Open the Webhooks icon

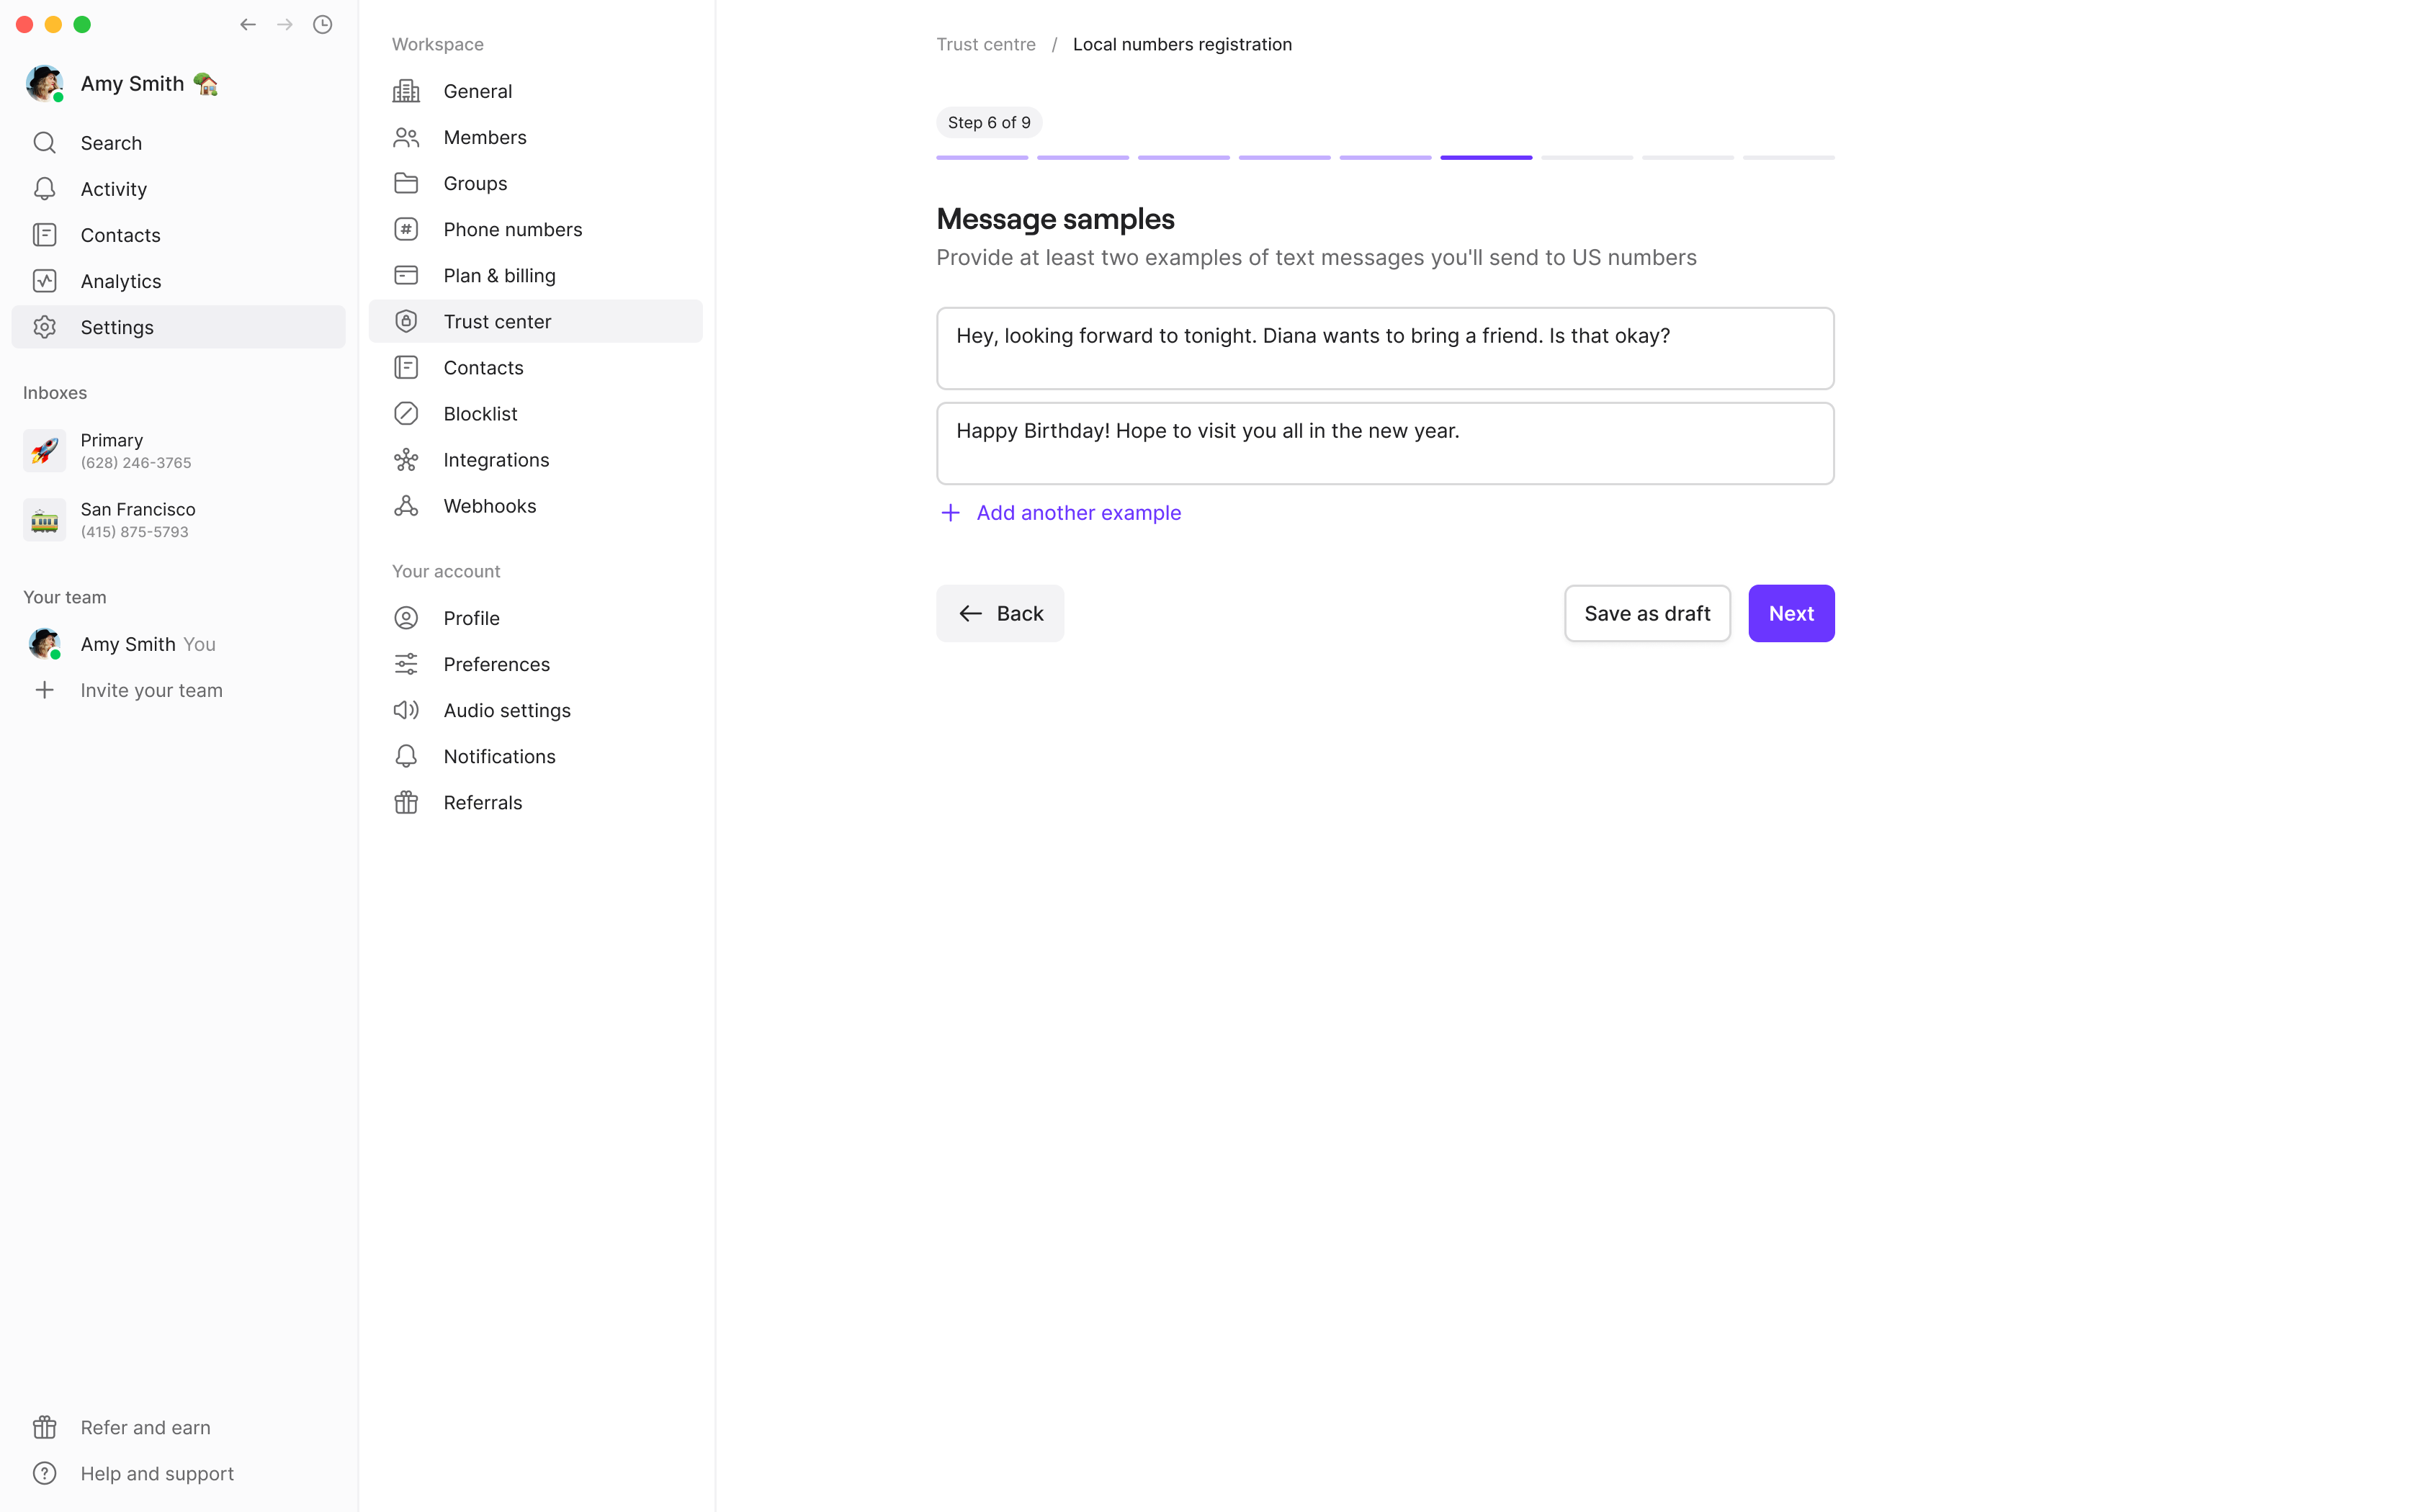coord(406,506)
